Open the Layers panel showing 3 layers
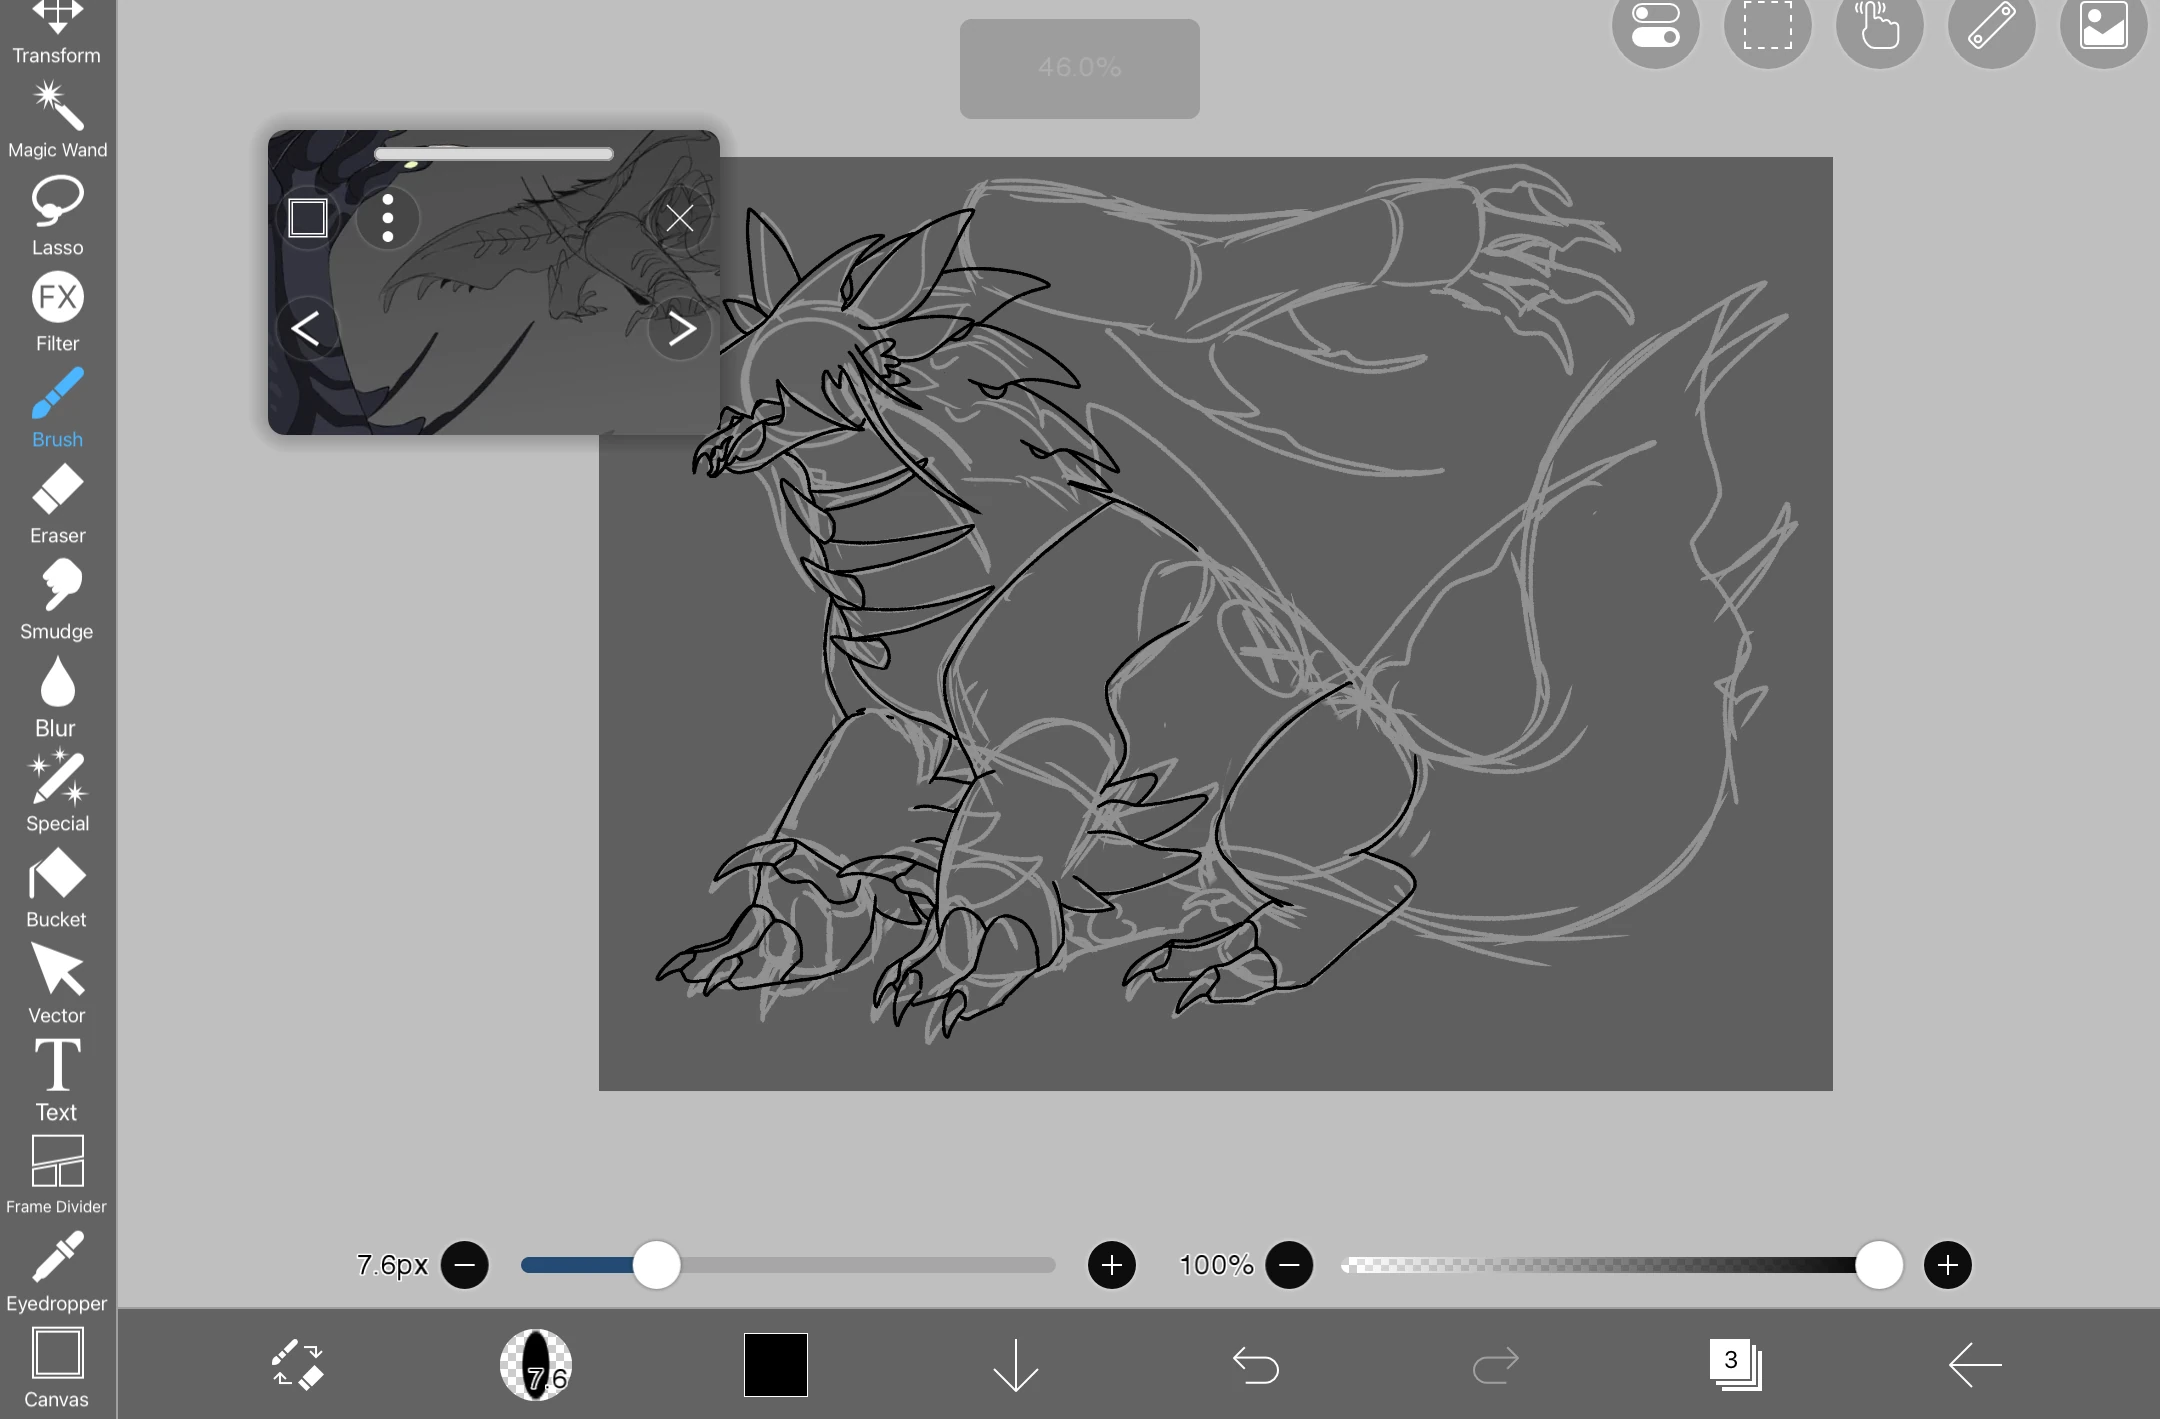Viewport: 2160px width, 1419px height. [1736, 1364]
